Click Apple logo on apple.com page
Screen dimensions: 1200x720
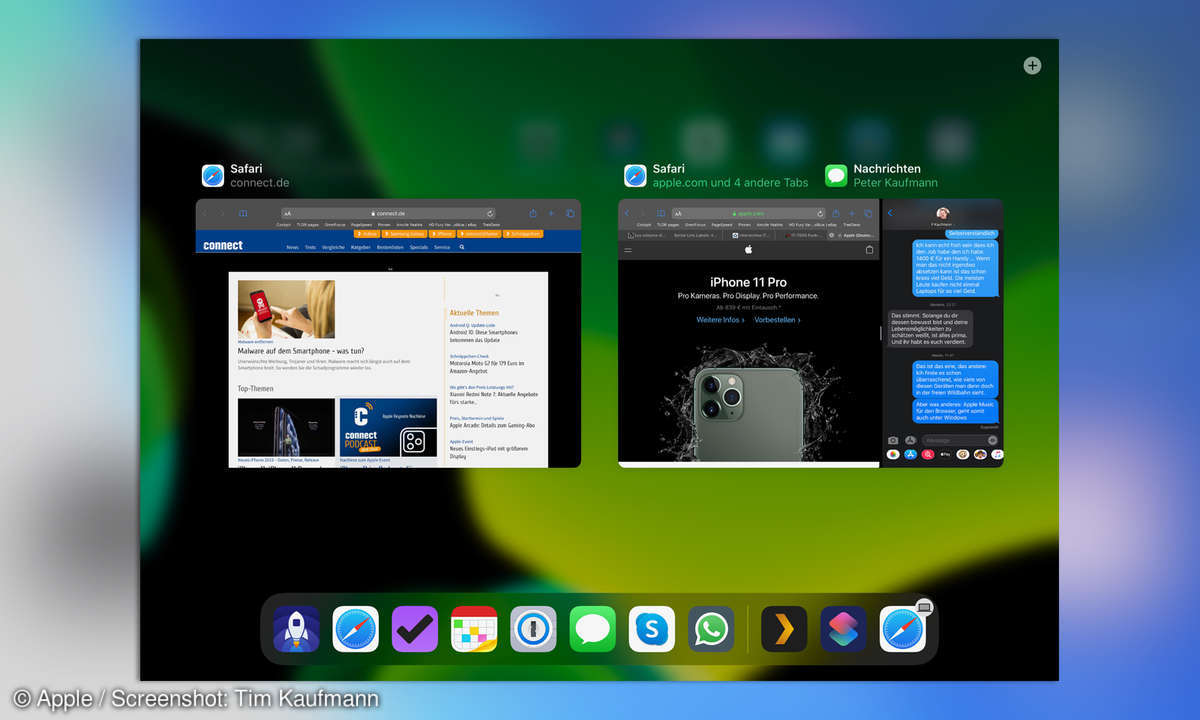748,249
